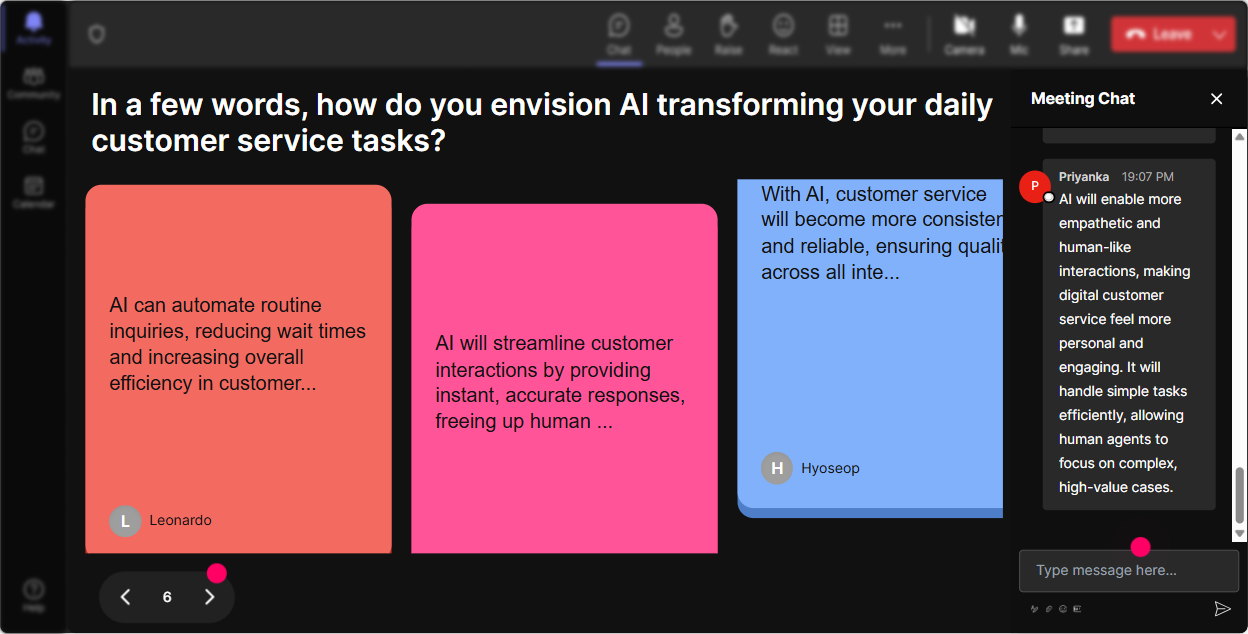The height and width of the screenshot is (634, 1248).
Task: Attach a file using the paperclip icon
Action: pyautogui.click(x=1049, y=608)
